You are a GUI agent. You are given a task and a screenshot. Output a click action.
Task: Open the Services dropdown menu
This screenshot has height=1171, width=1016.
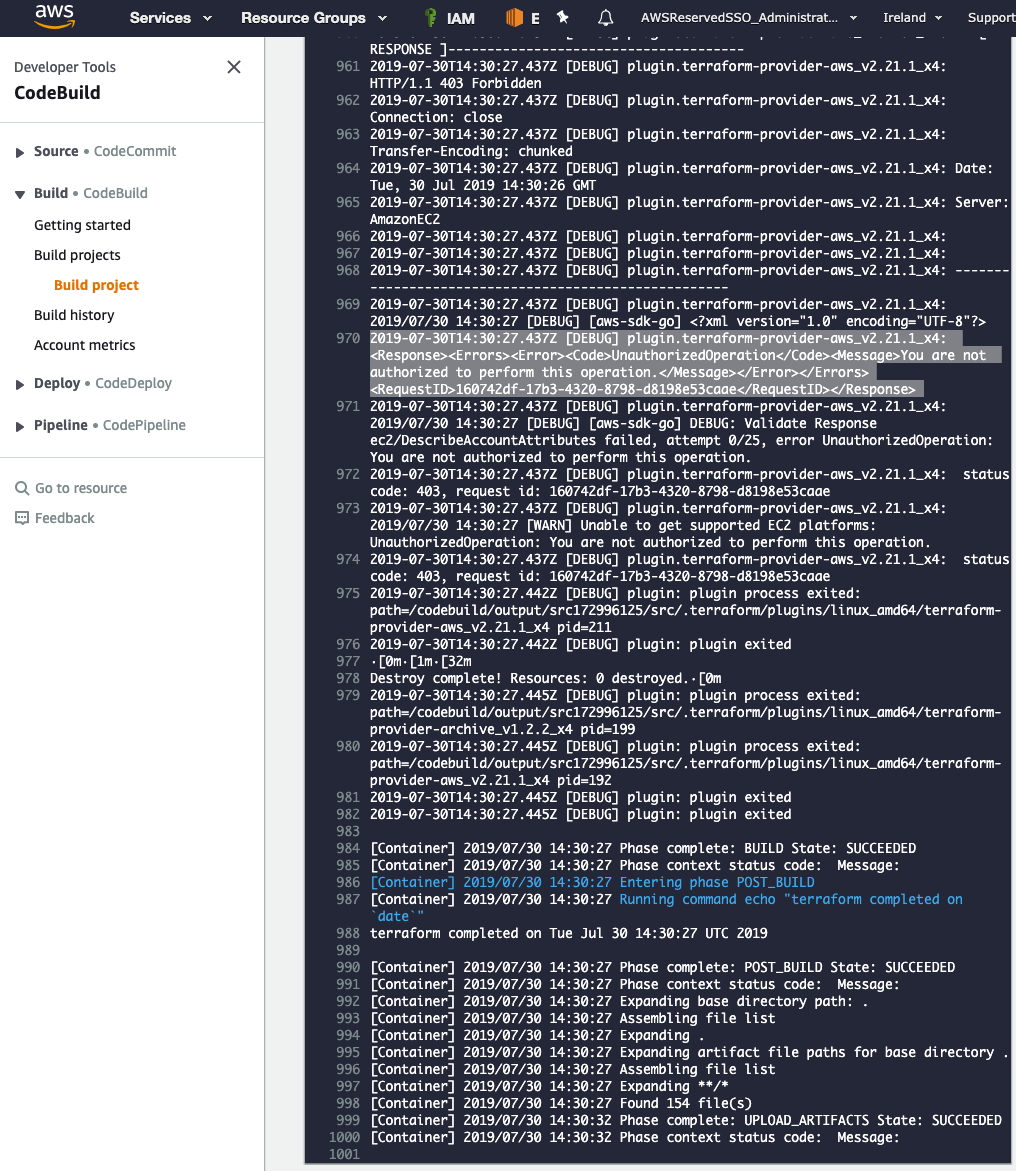point(170,18)
